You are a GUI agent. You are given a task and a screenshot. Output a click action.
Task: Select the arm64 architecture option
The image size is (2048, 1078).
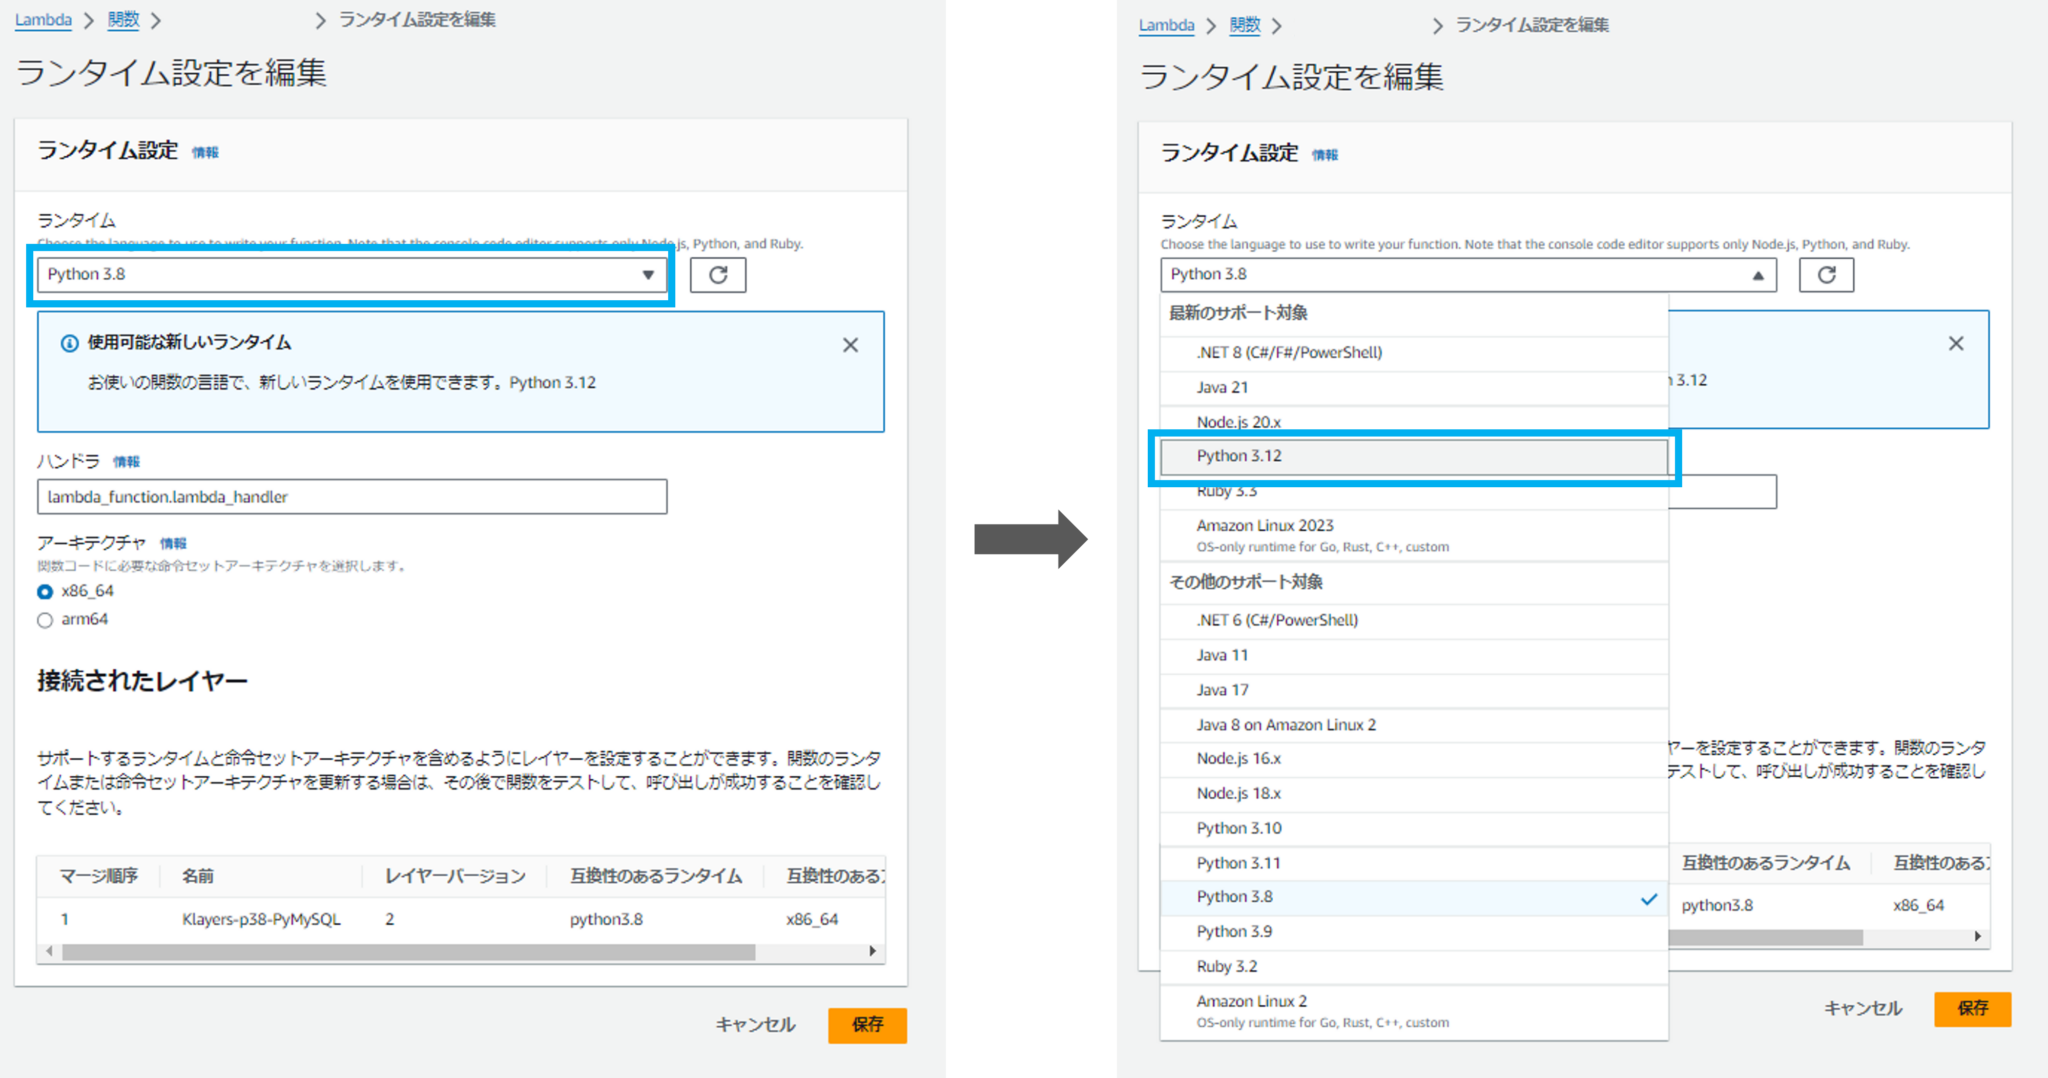click(44, 619)
